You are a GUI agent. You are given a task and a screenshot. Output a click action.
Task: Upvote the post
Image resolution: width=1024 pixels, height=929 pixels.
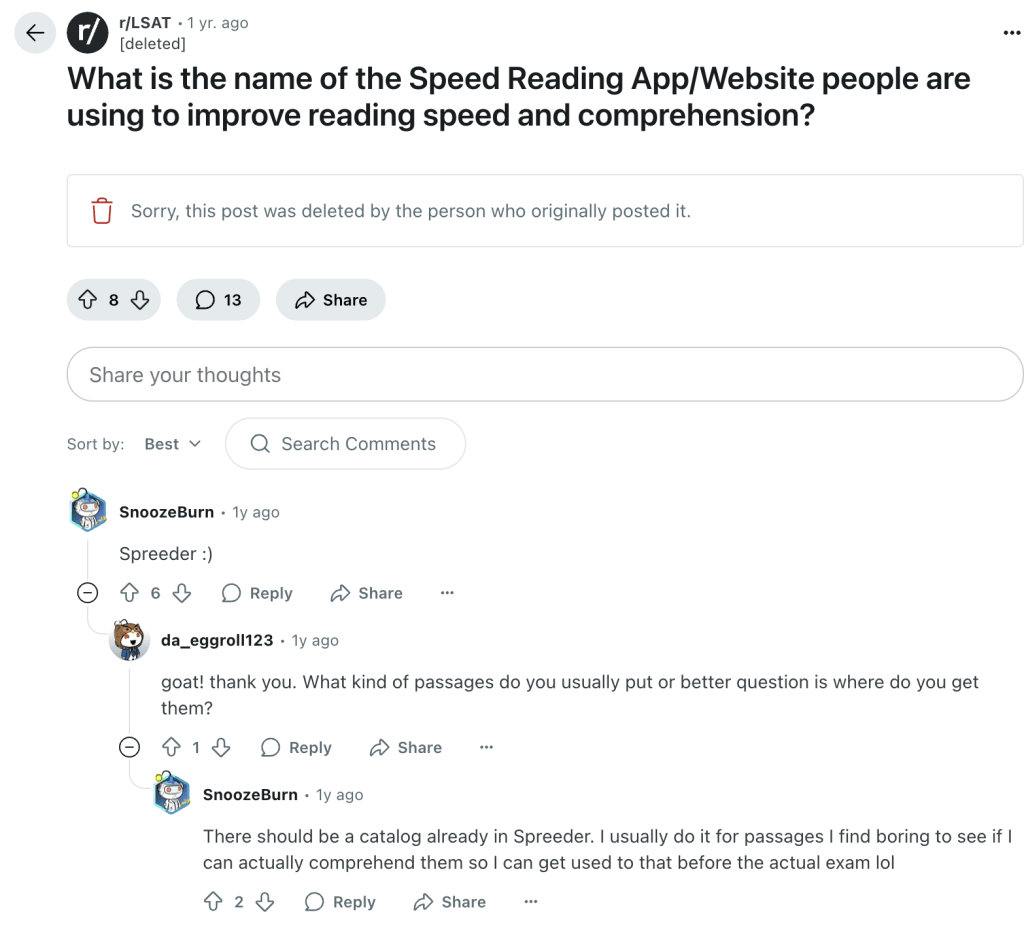coord(88,299)
